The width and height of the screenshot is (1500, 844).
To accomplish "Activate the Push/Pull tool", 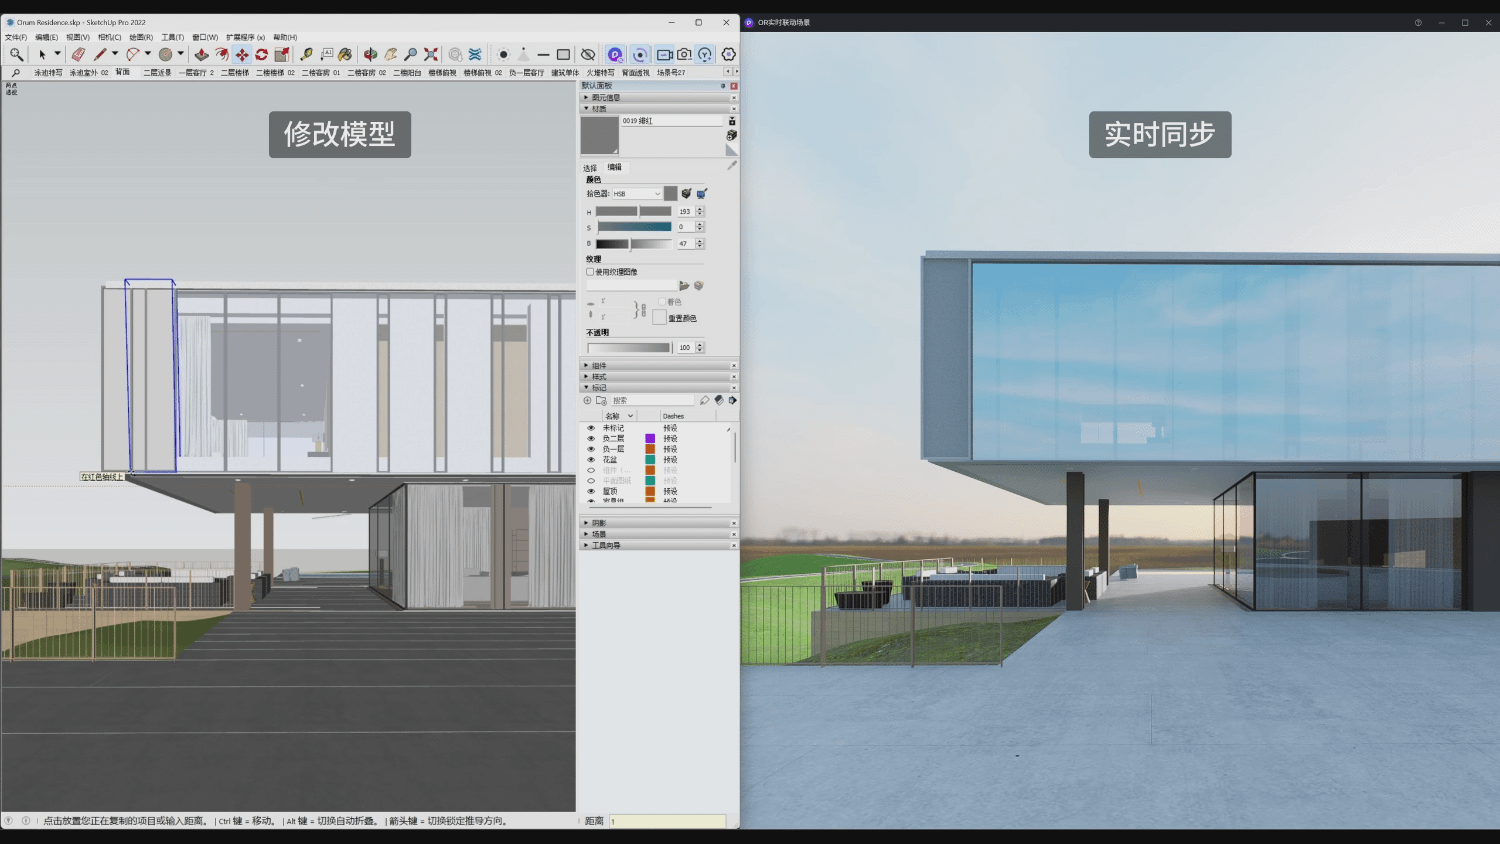I will [x=201, y=54].
